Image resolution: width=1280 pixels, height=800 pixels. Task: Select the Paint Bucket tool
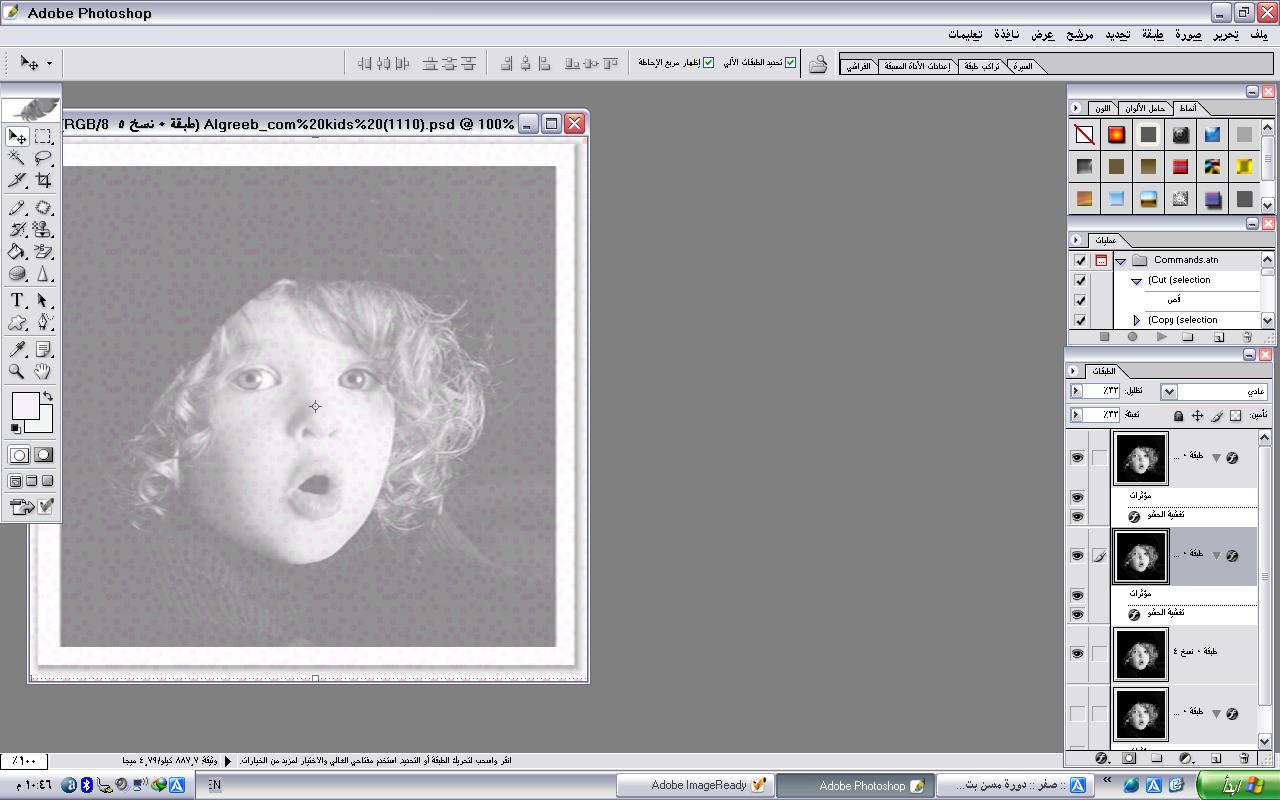[x=17, y=252]
